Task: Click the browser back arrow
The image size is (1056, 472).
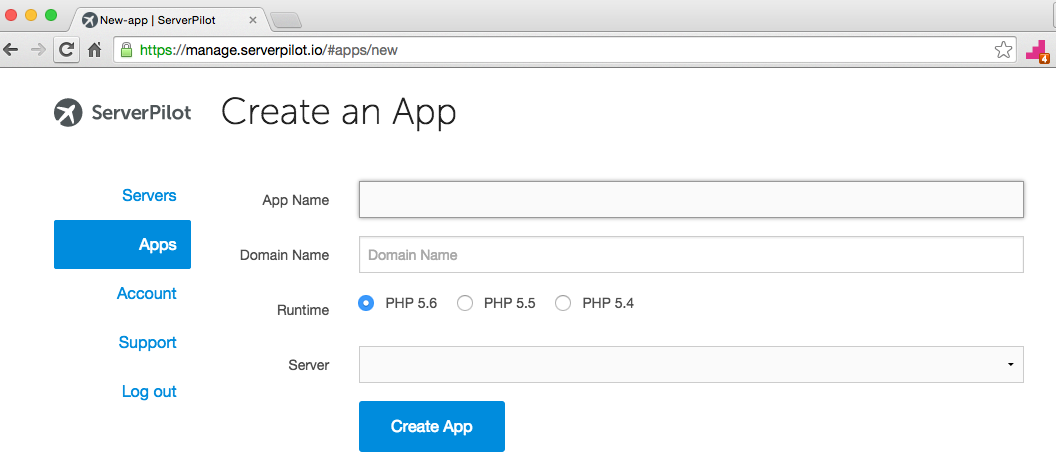Action: (11, 49)
